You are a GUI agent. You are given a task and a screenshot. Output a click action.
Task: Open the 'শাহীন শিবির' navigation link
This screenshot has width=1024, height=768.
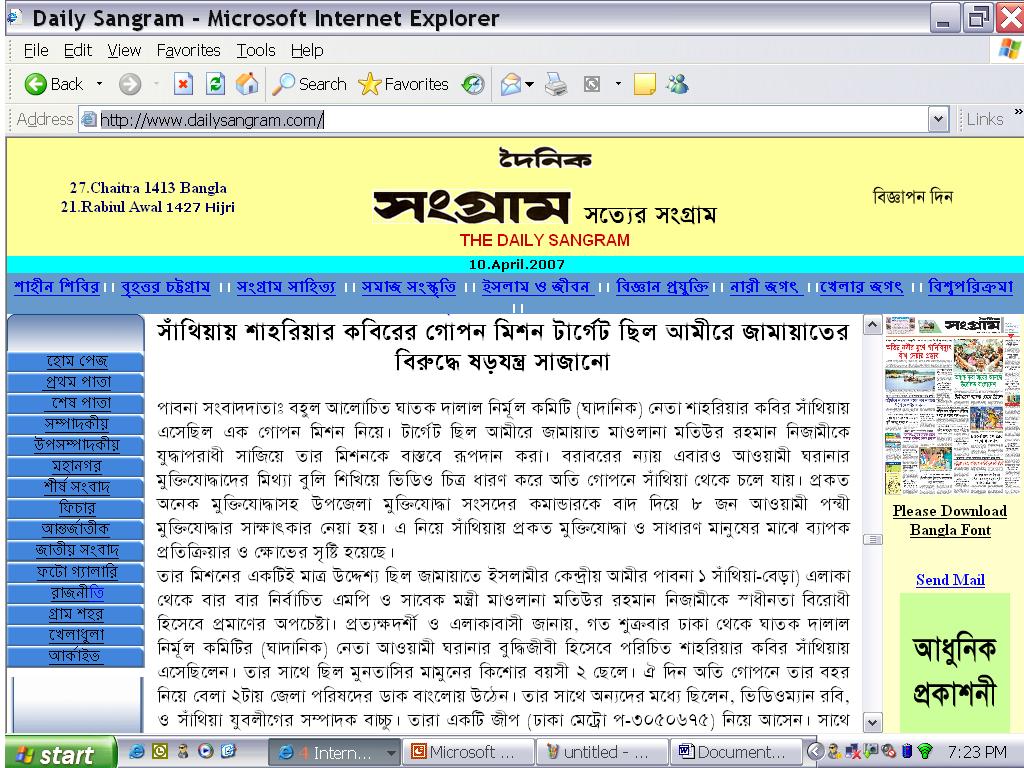tap(56, 287)
